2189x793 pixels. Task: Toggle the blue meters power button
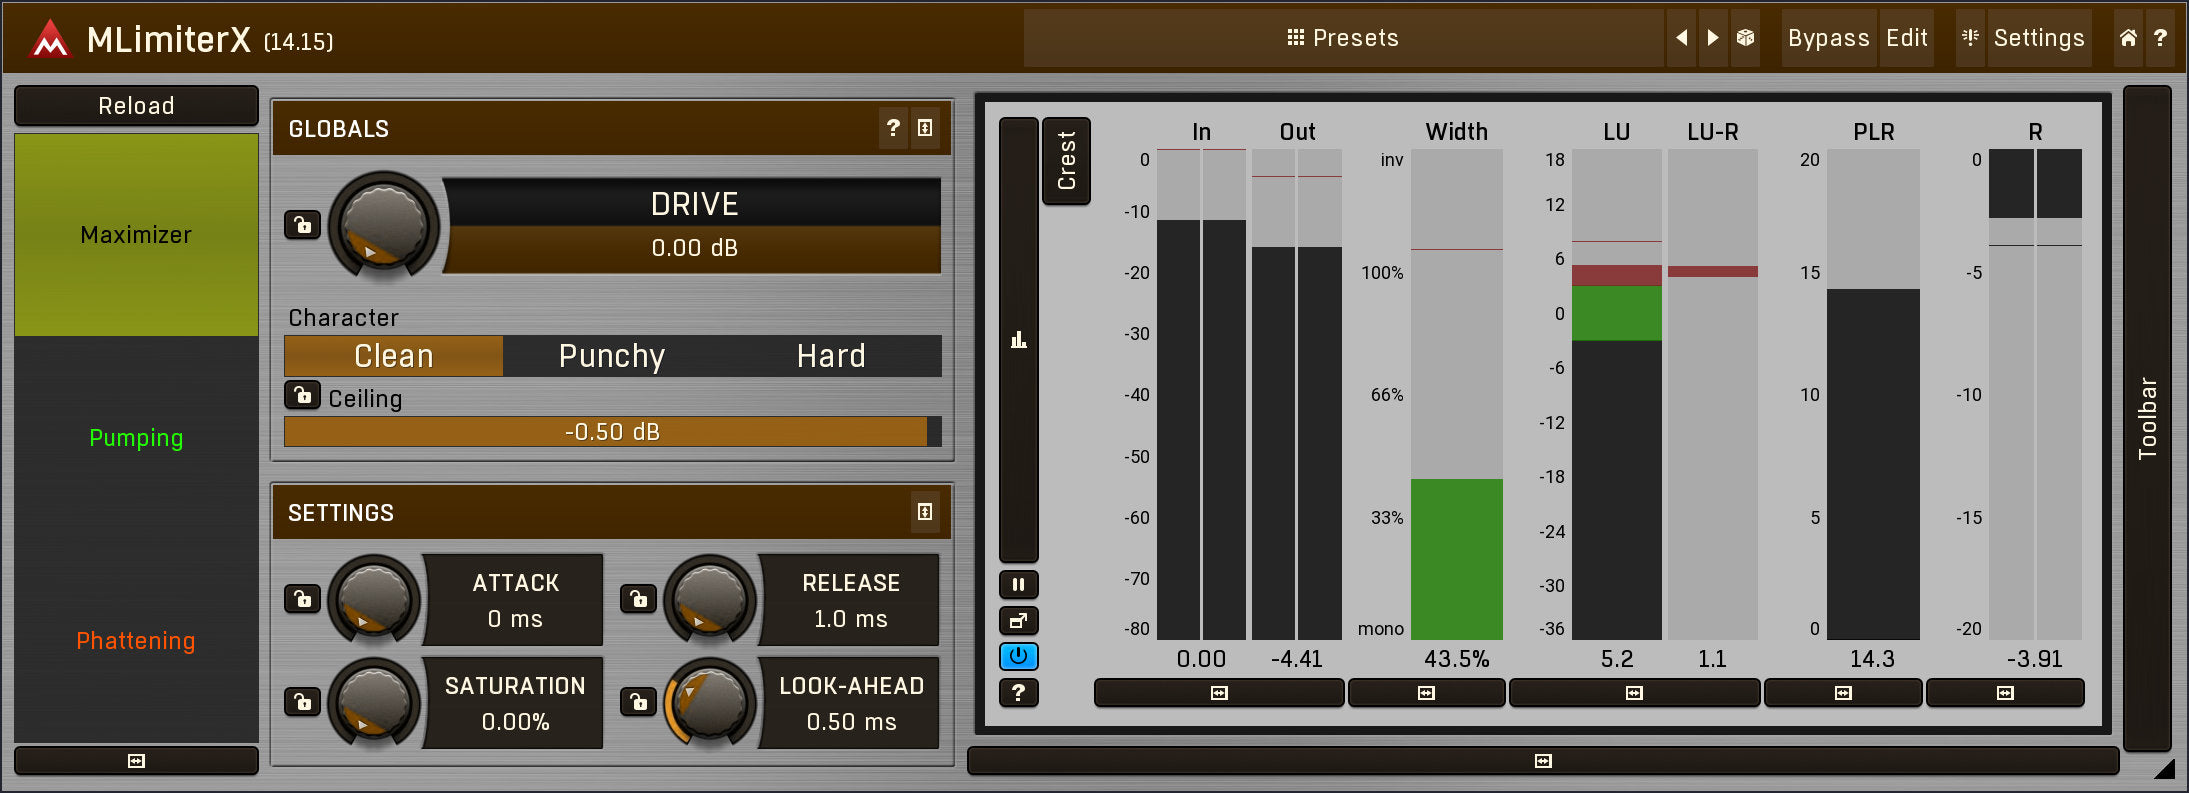coord(1018,657)
